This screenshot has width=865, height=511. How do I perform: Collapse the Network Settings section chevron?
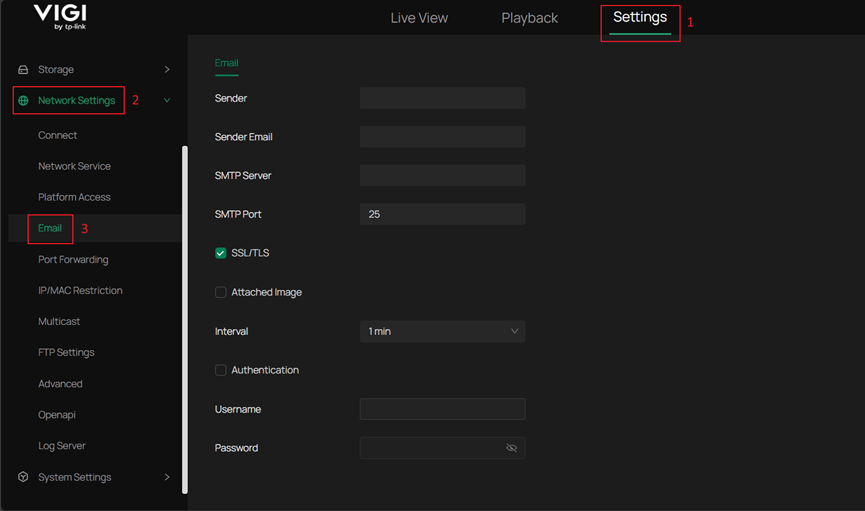click(167, 101)
